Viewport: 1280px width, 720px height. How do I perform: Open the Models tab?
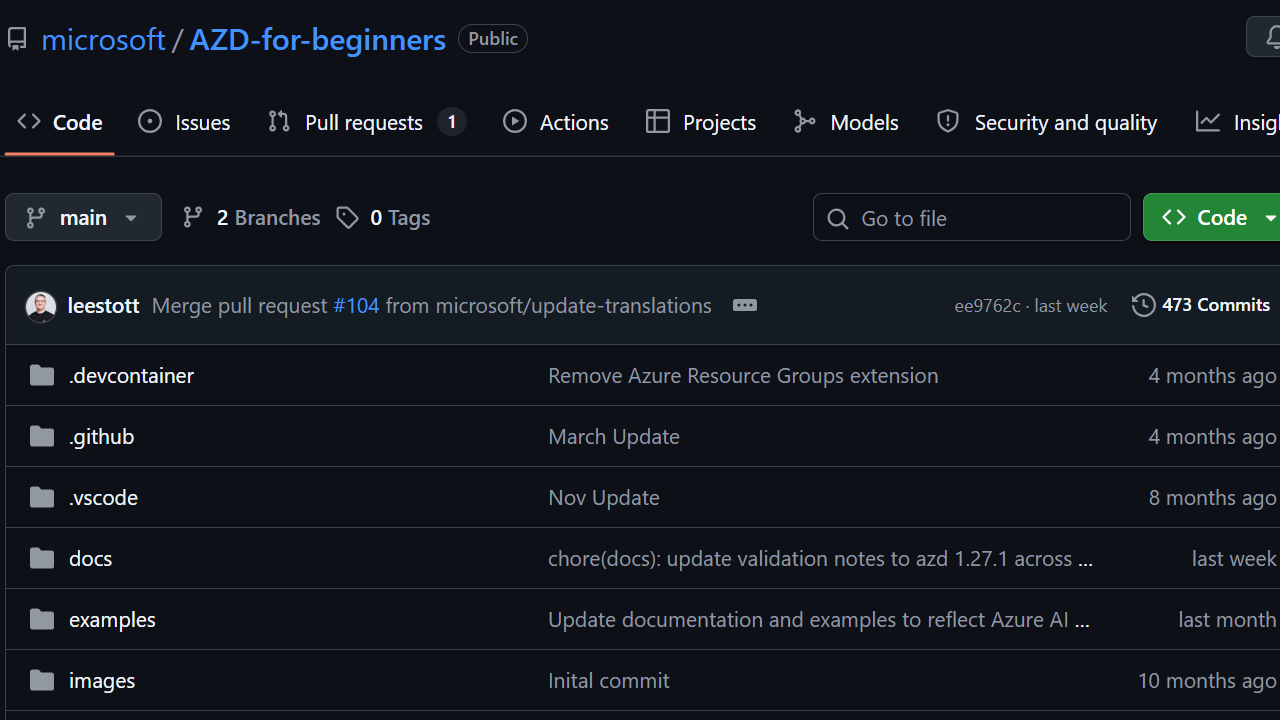pos(846,122)
